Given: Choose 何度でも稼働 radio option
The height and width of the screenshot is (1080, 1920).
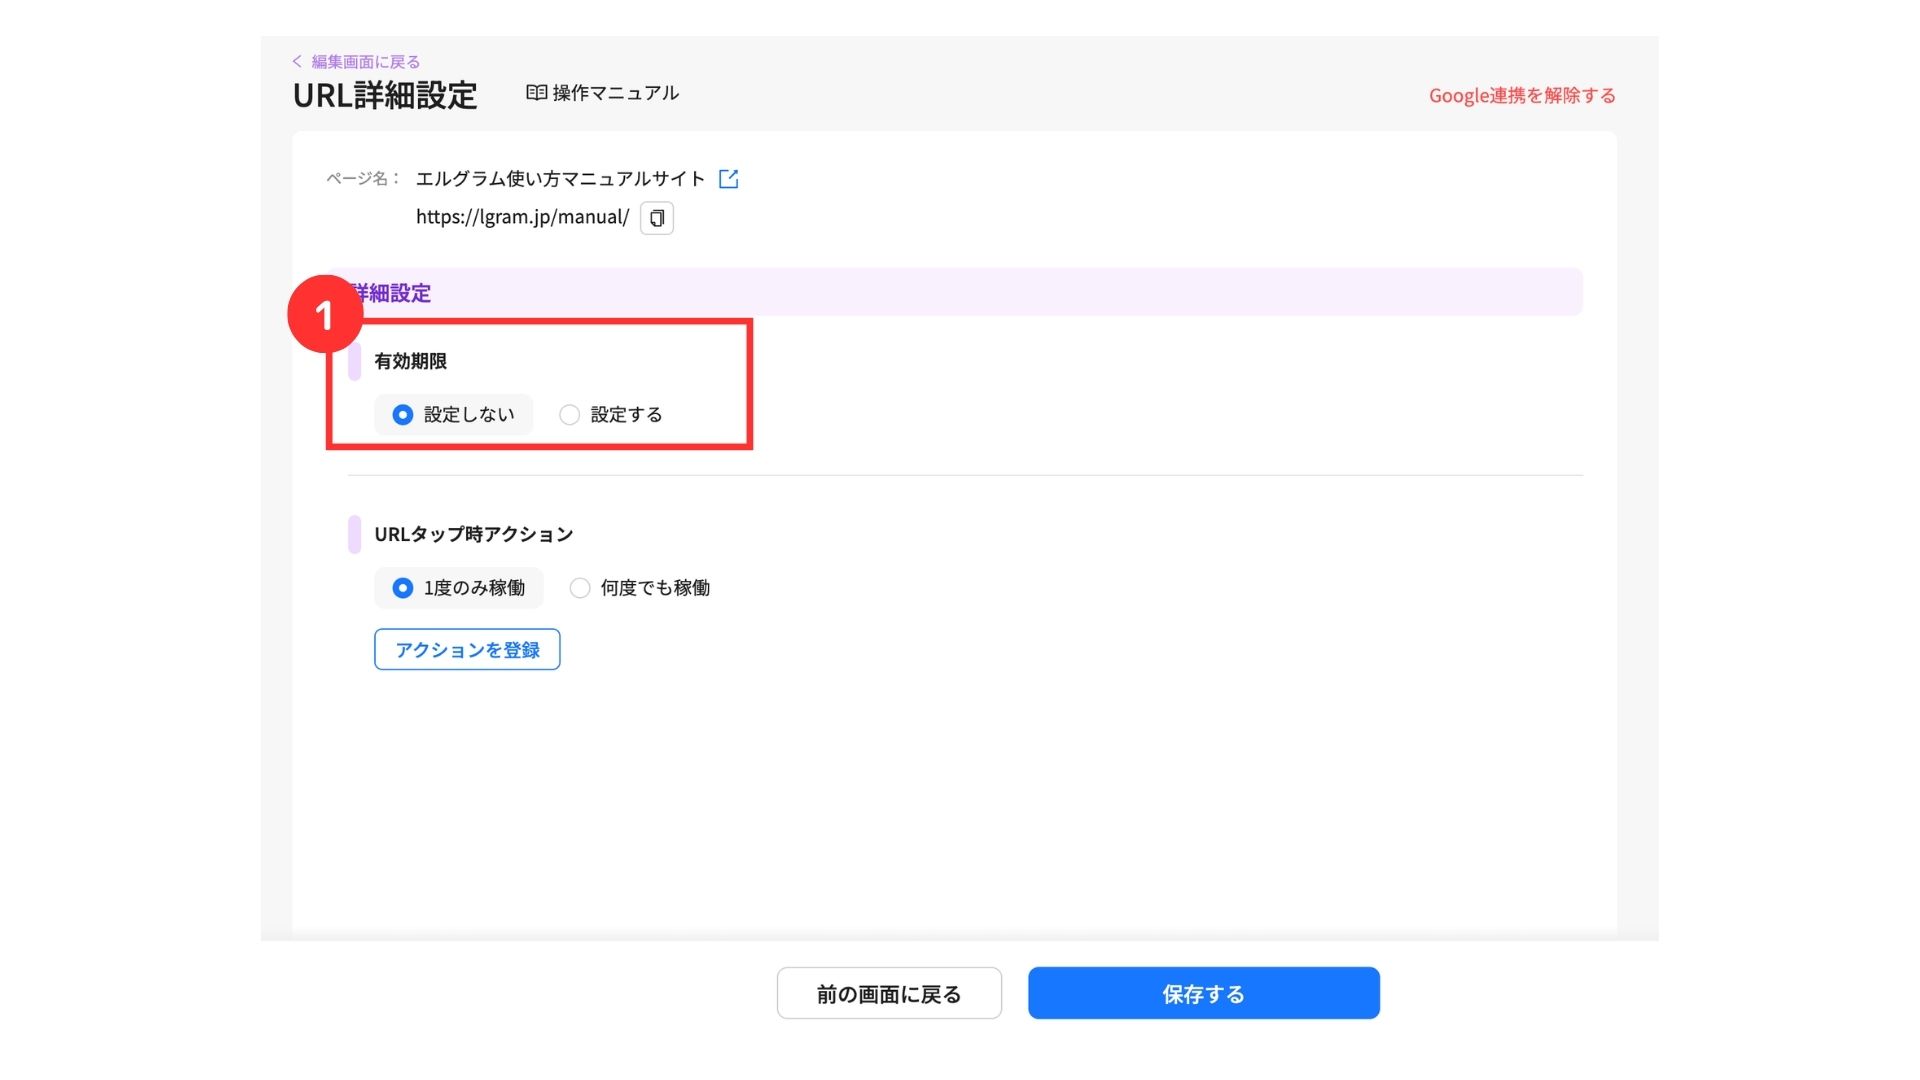Looking at the screenshot, I should 580,588.
